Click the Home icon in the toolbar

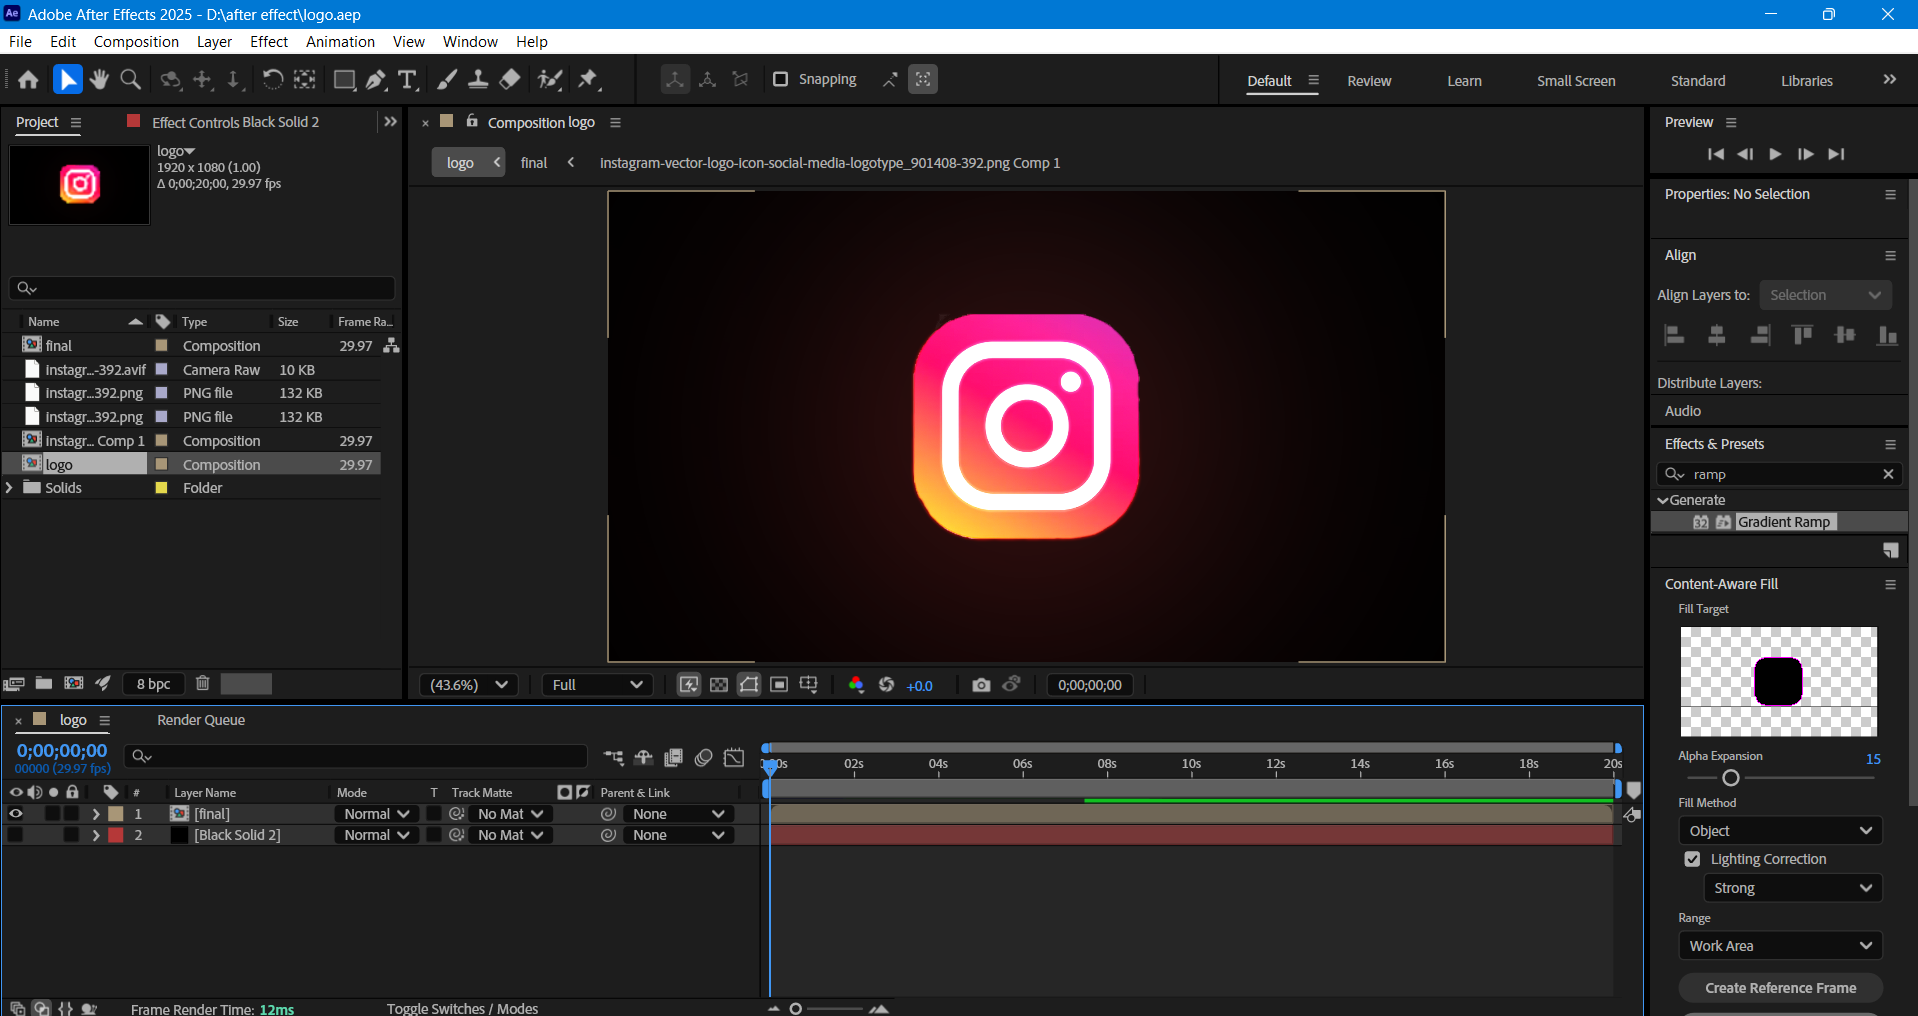coord(28,80)
